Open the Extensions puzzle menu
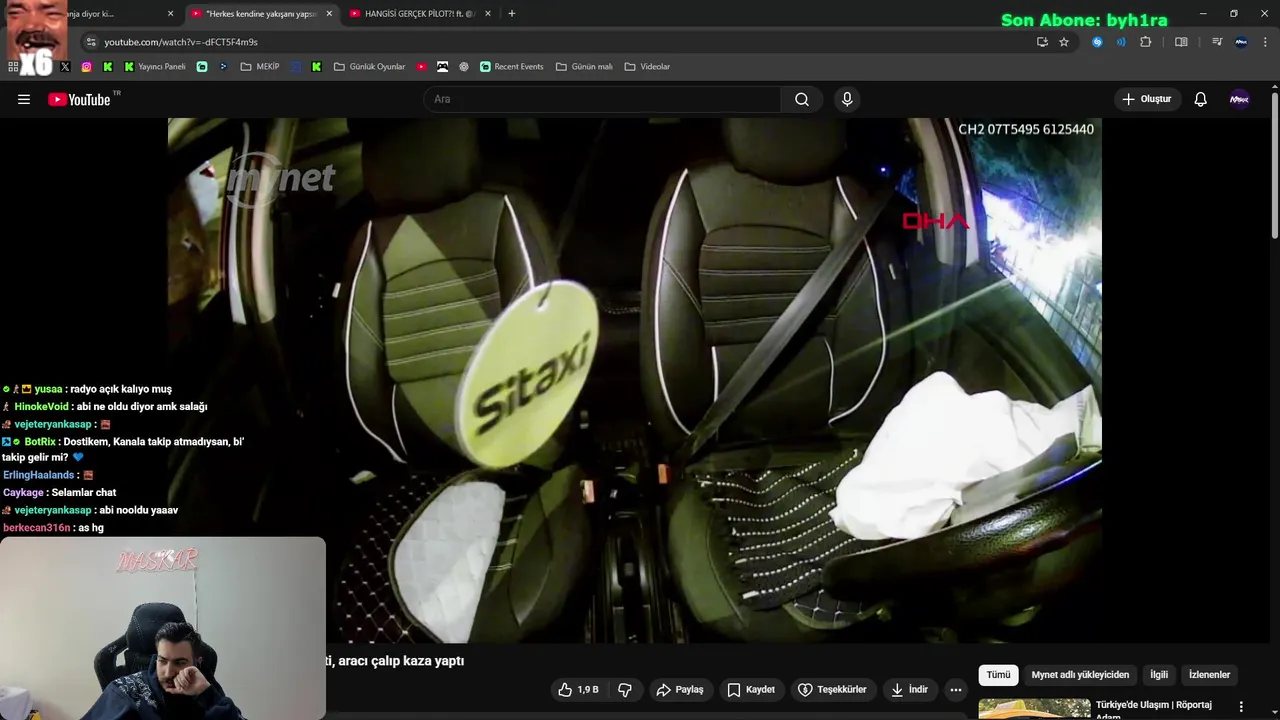 [x=1146, y=42]
